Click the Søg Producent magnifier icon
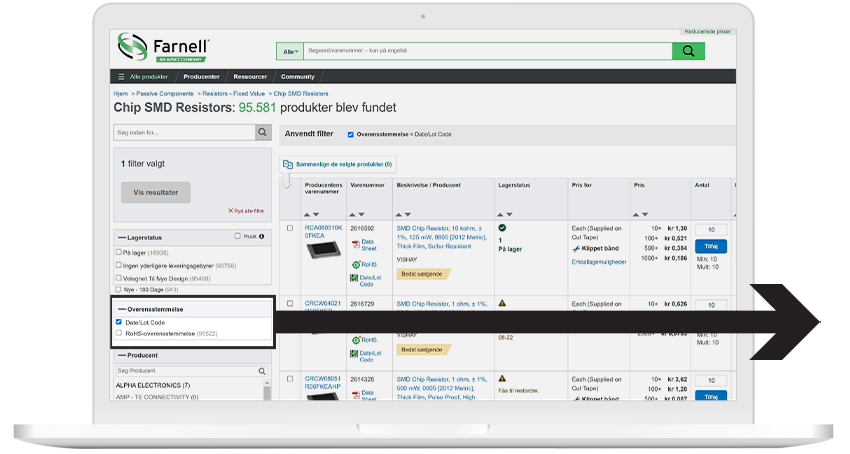Screen dimensions: 850x454 pos(262,371)
